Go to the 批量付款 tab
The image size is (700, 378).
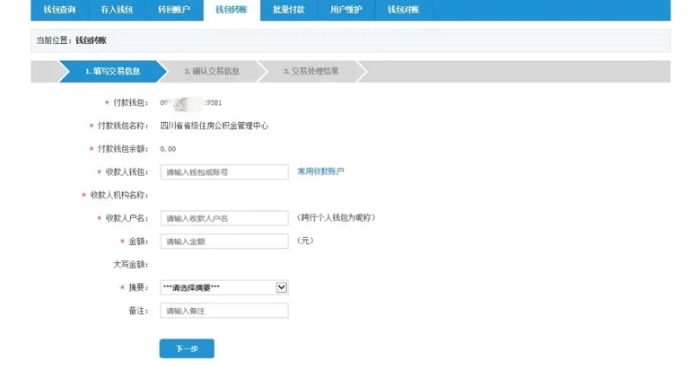(x=289, y=10)
